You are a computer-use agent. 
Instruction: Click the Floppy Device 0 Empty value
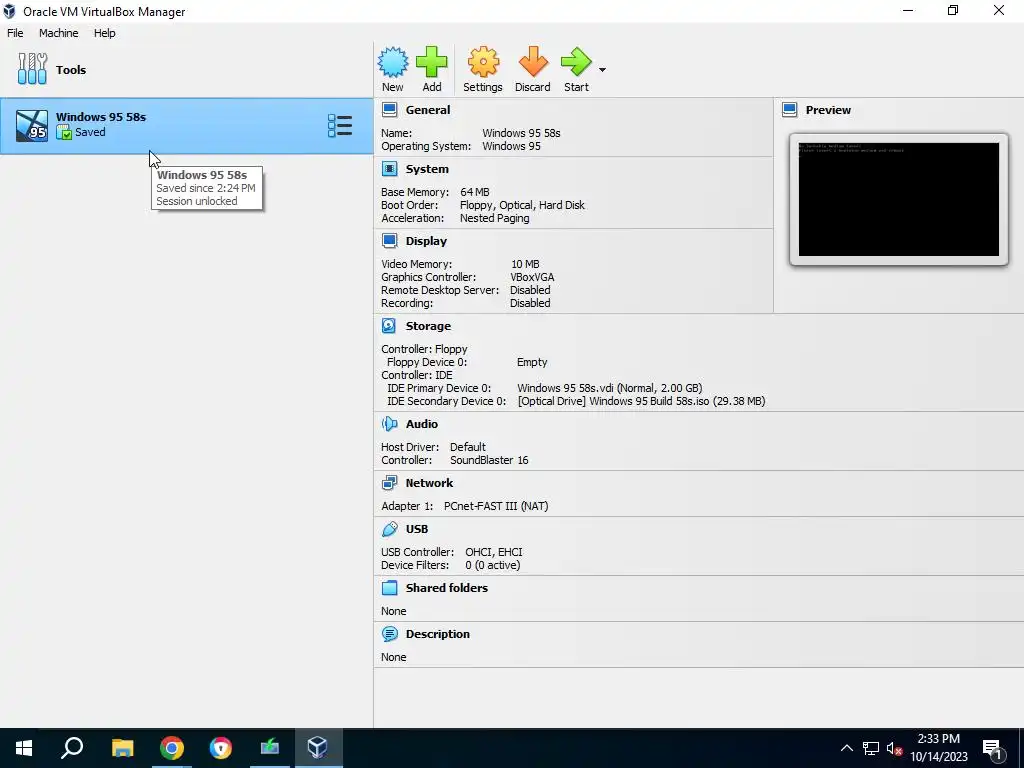click(x=532, y=362)
